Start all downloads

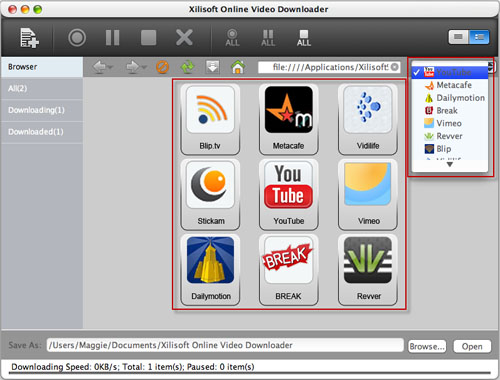[232, 38]
